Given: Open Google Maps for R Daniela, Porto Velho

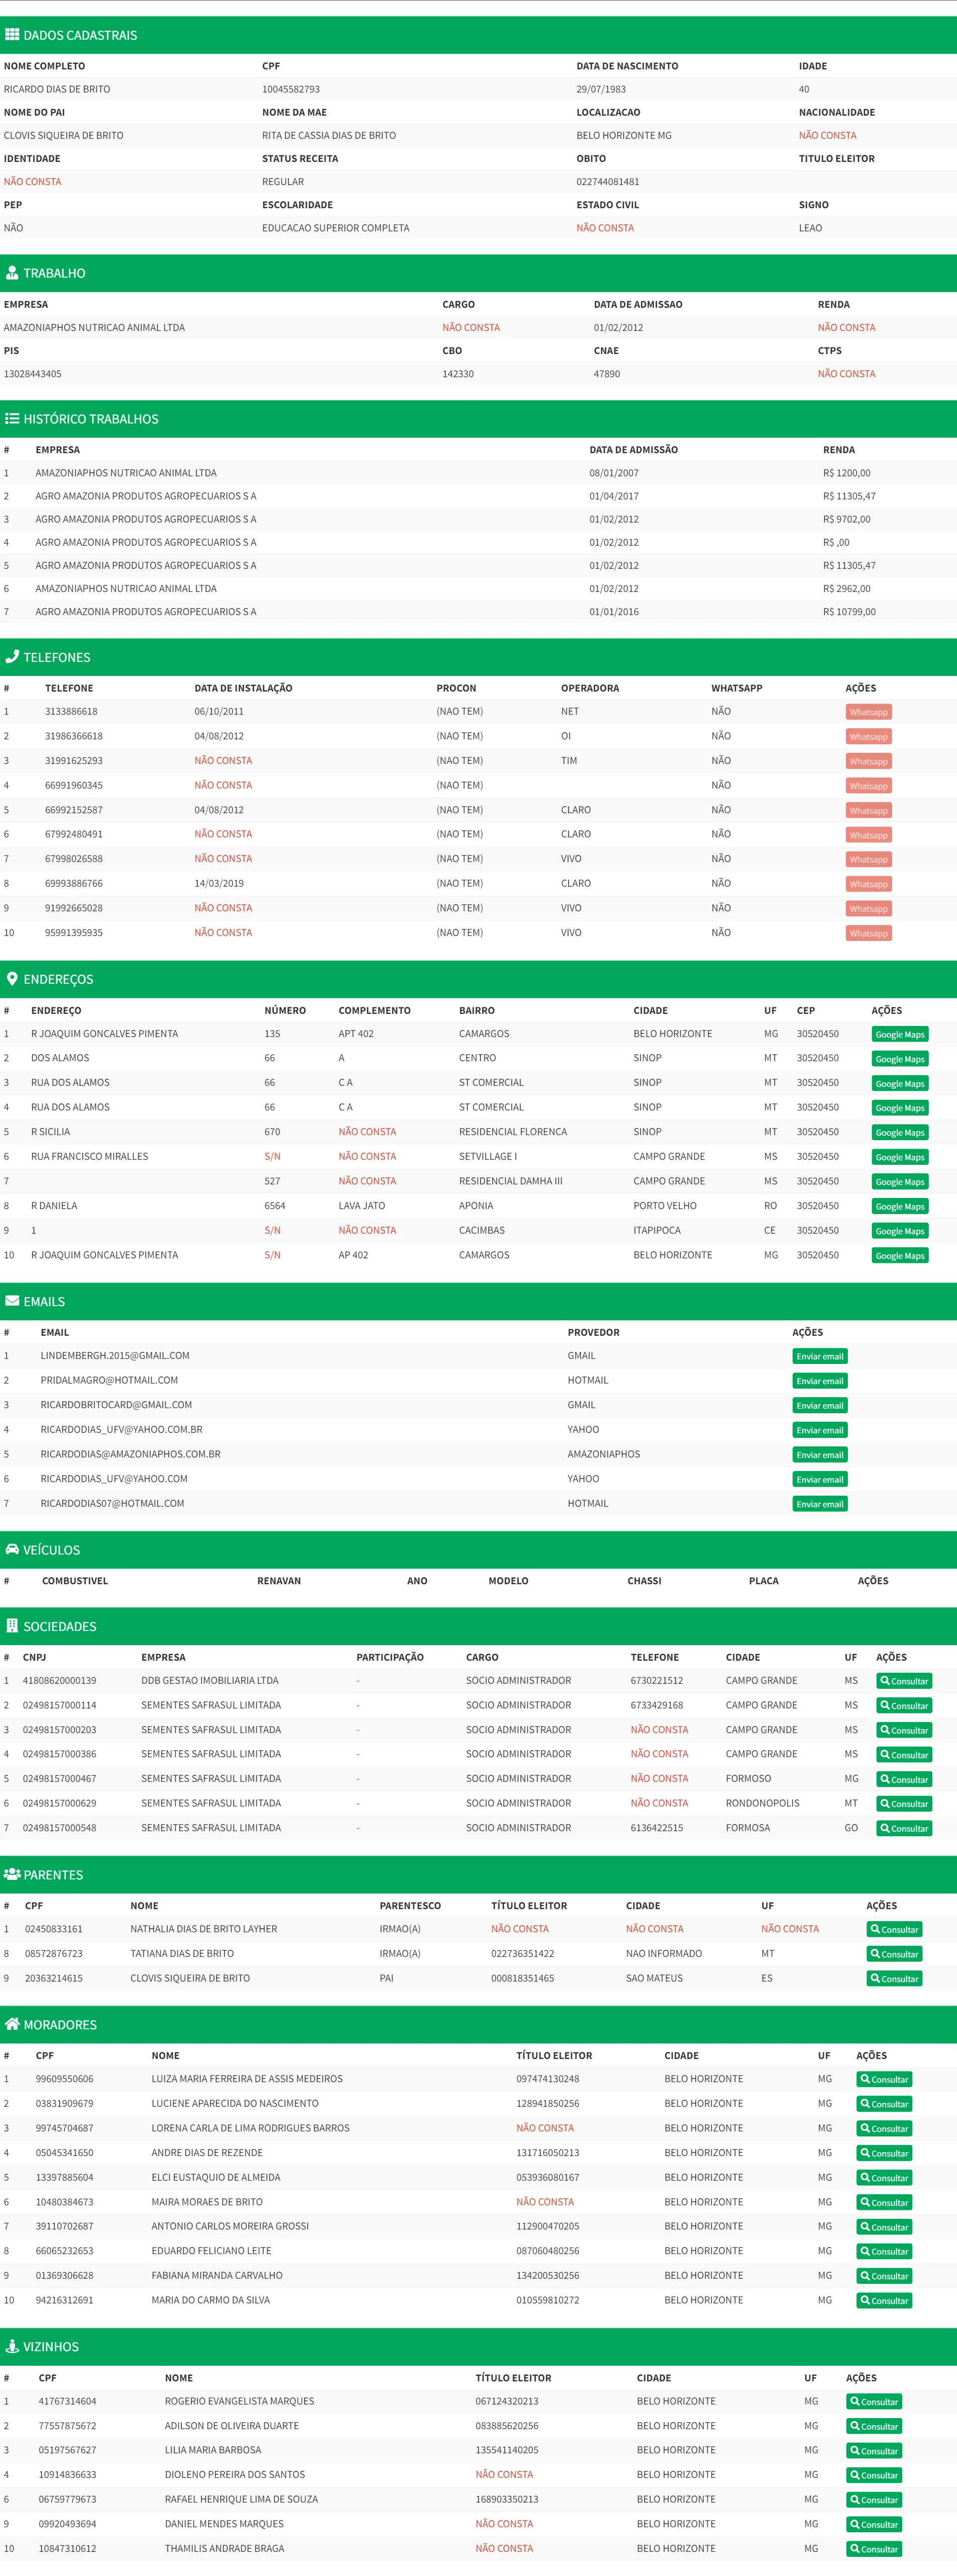Looking at the screenshot, I should click(900, 1206).
